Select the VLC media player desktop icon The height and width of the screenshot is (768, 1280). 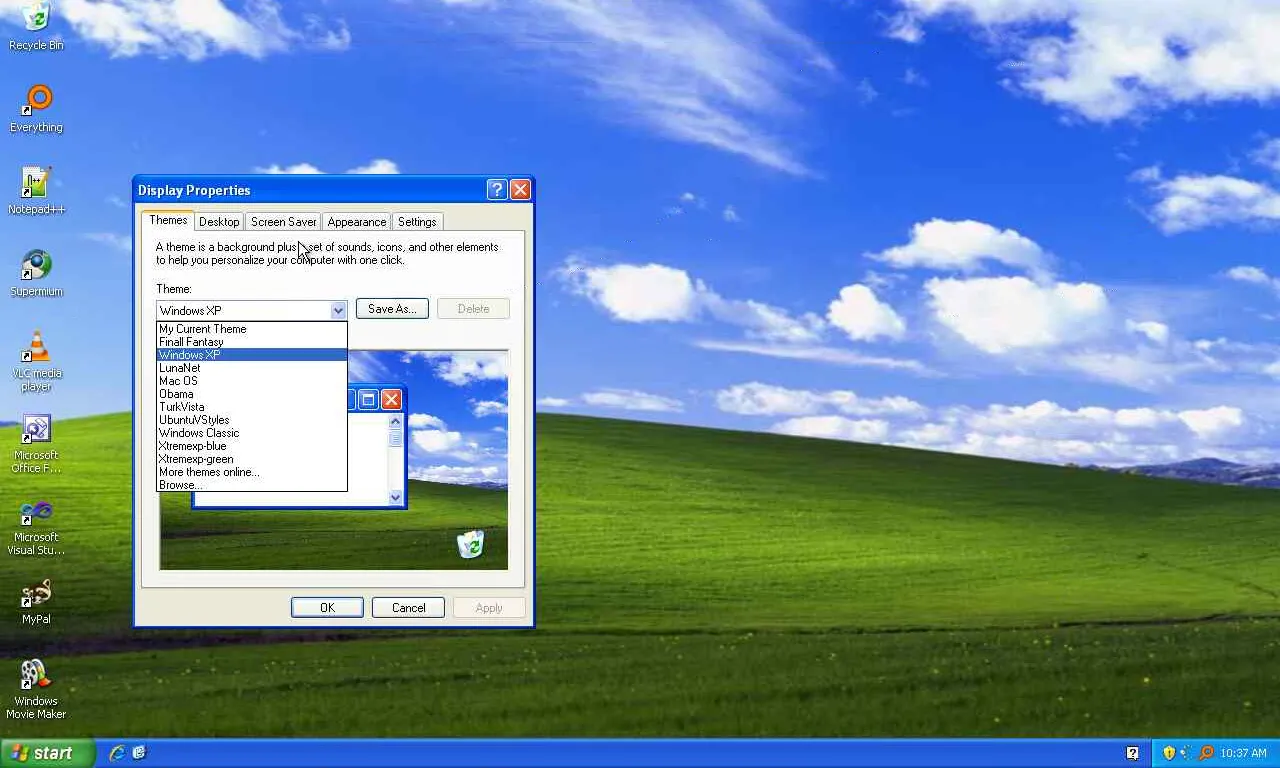click(36, 361)
